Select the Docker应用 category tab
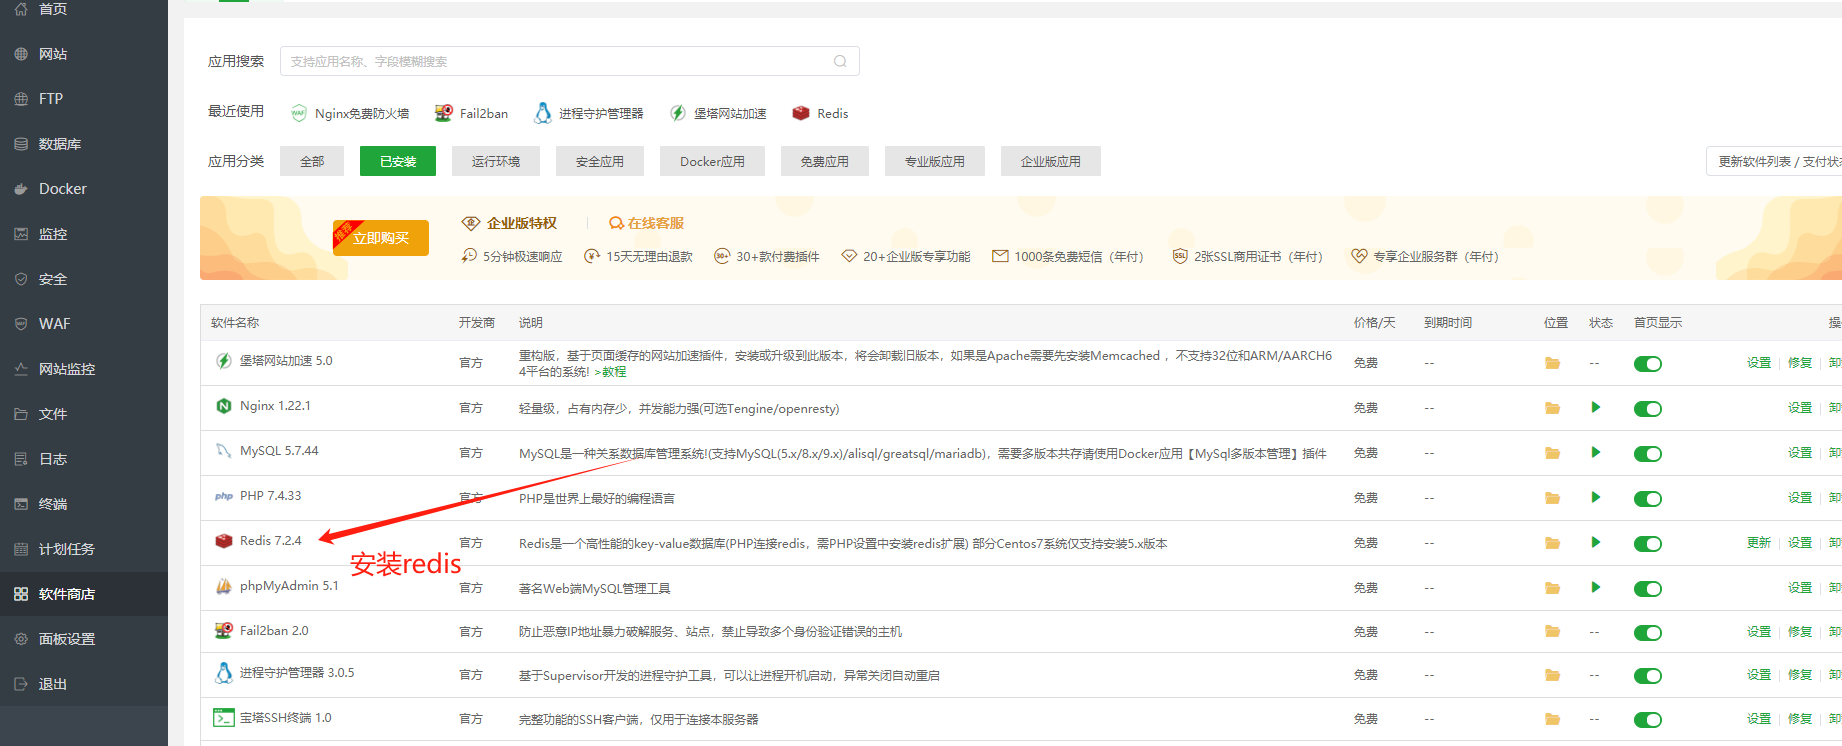 click(x=712, y=161)
